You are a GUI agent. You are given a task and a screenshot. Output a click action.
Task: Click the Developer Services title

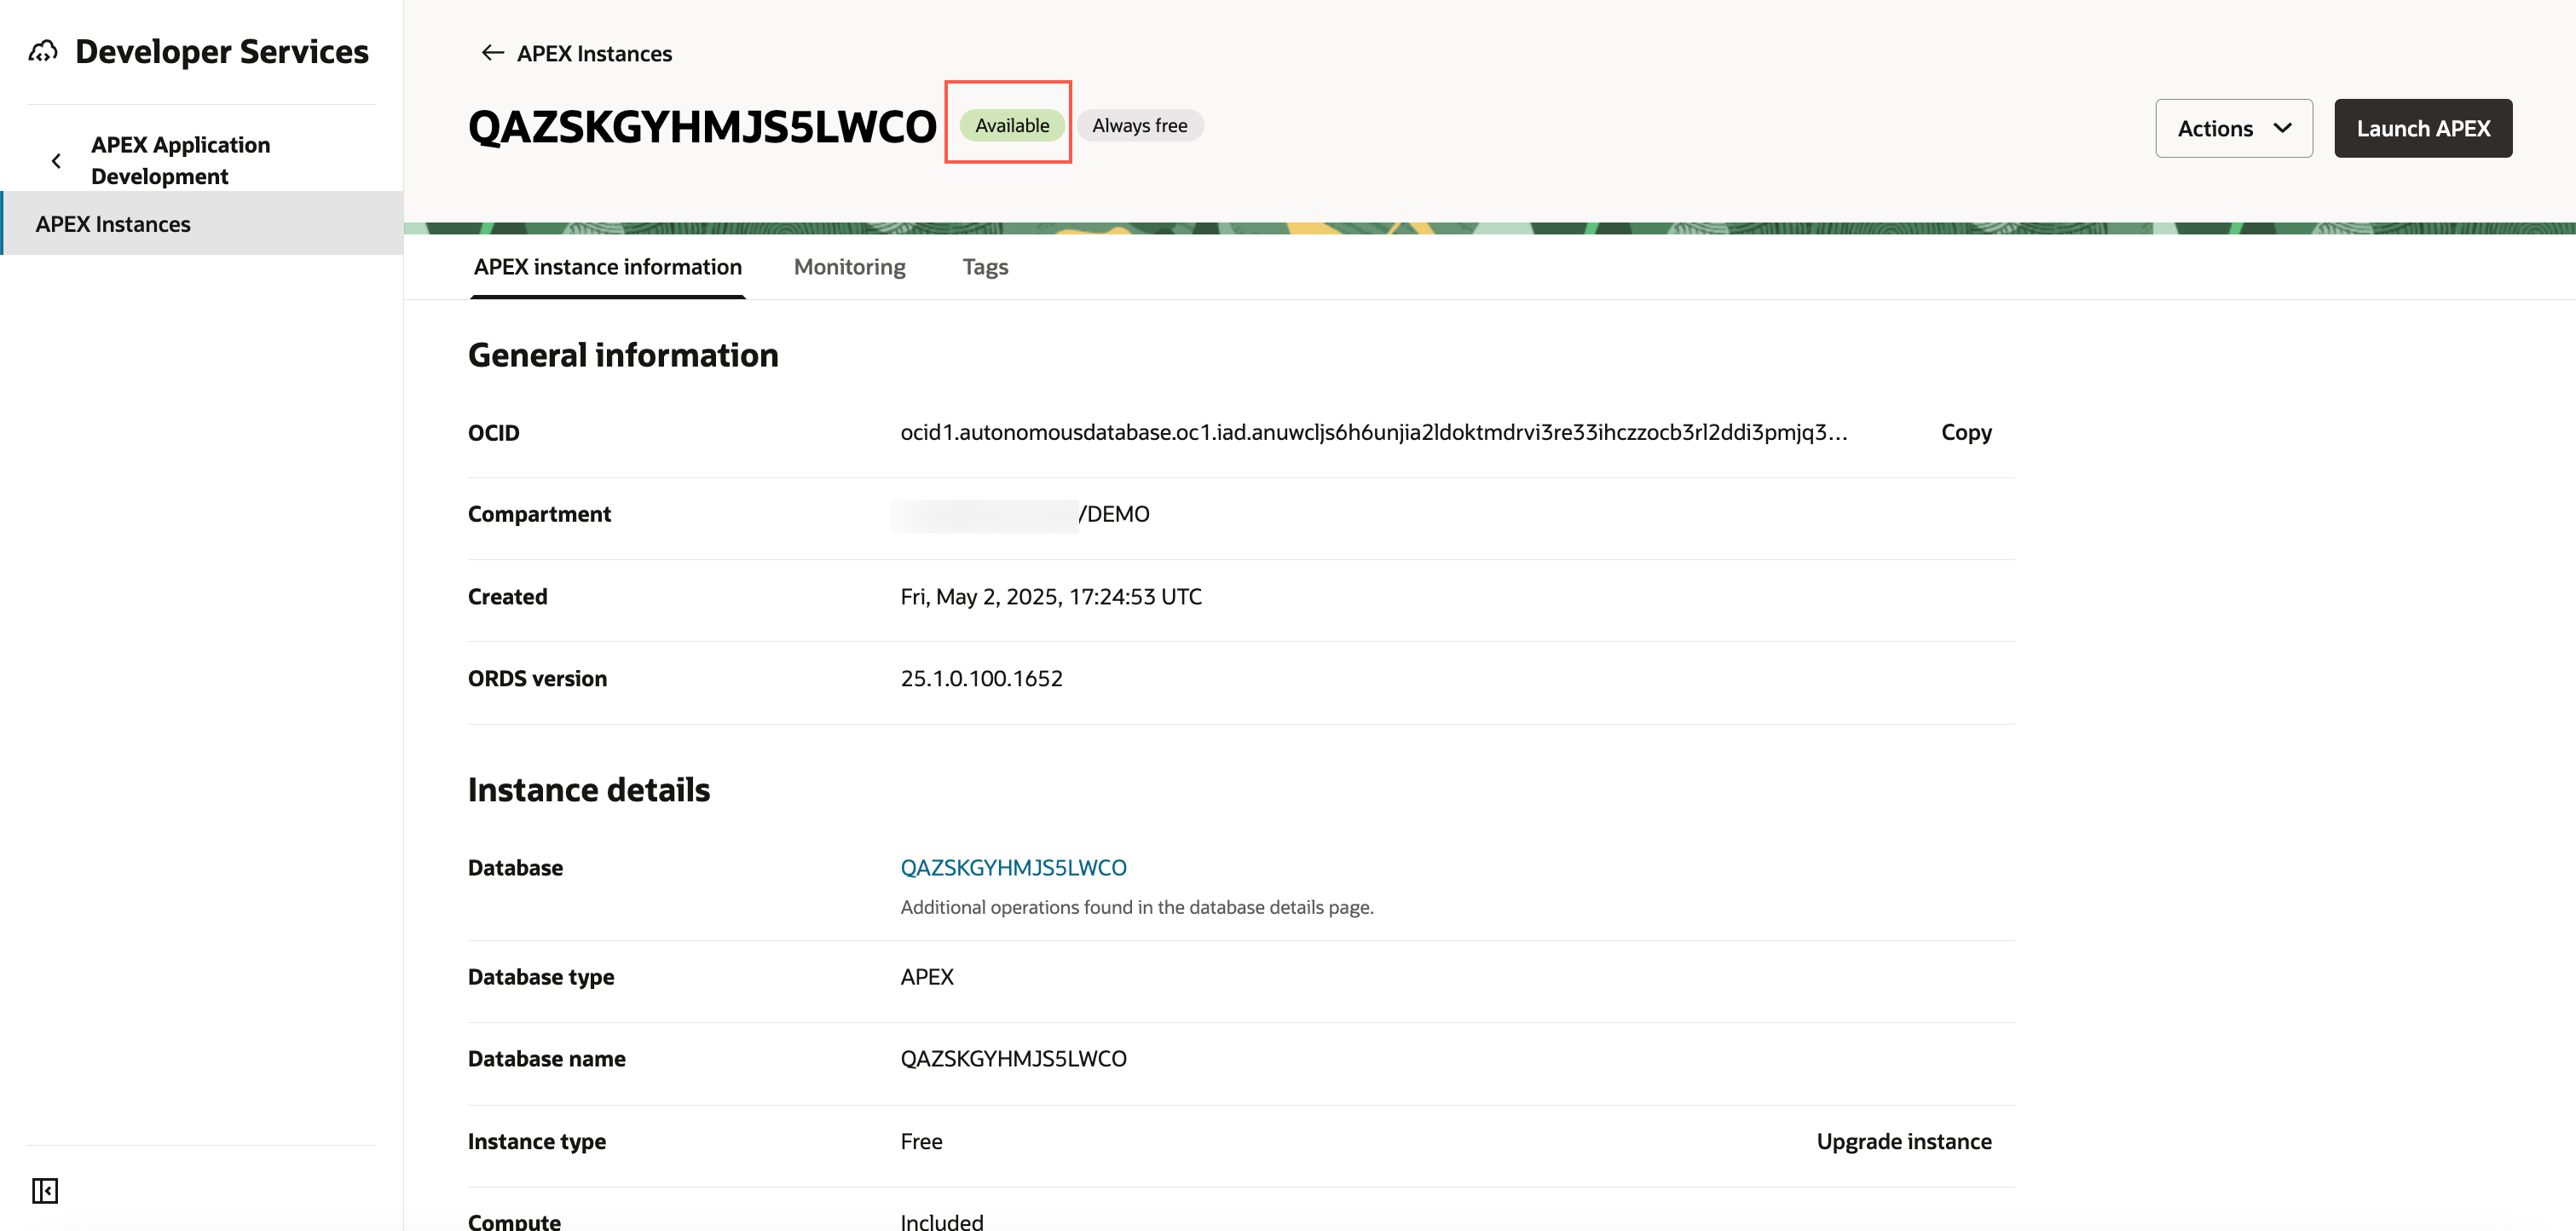tap(222, 51)
